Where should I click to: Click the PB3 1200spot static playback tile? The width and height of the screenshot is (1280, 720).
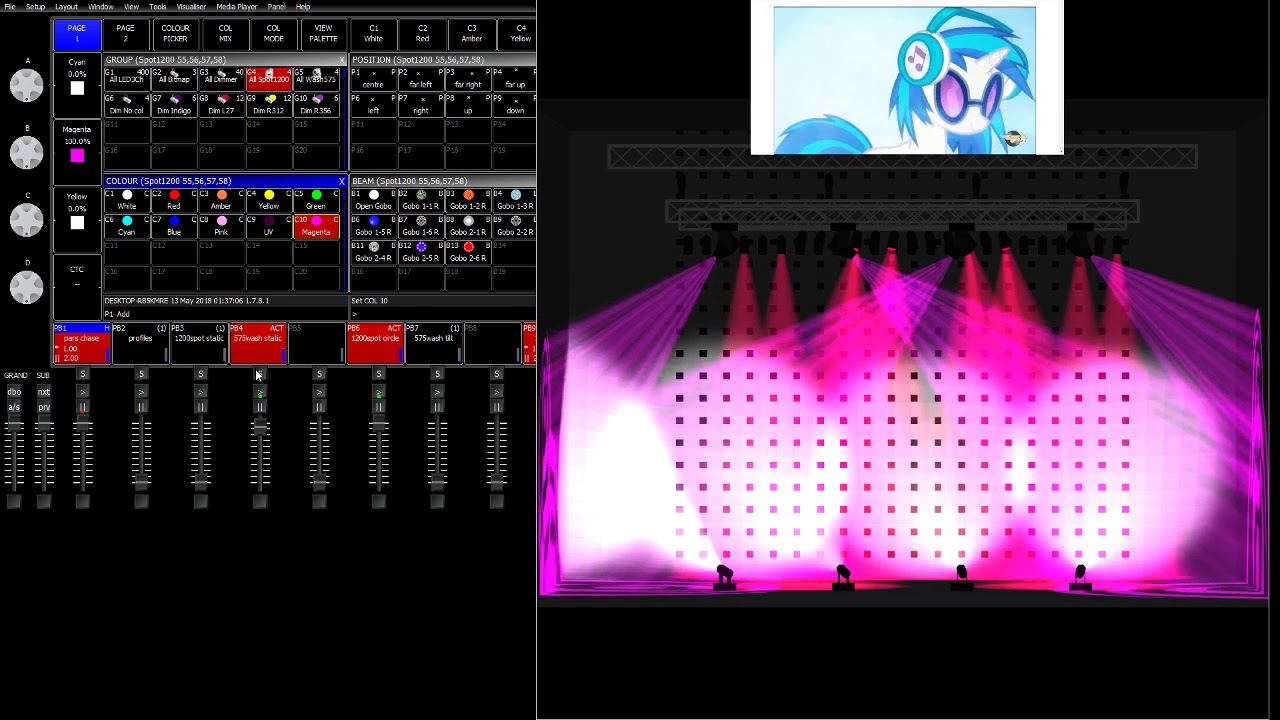point(199,343)
